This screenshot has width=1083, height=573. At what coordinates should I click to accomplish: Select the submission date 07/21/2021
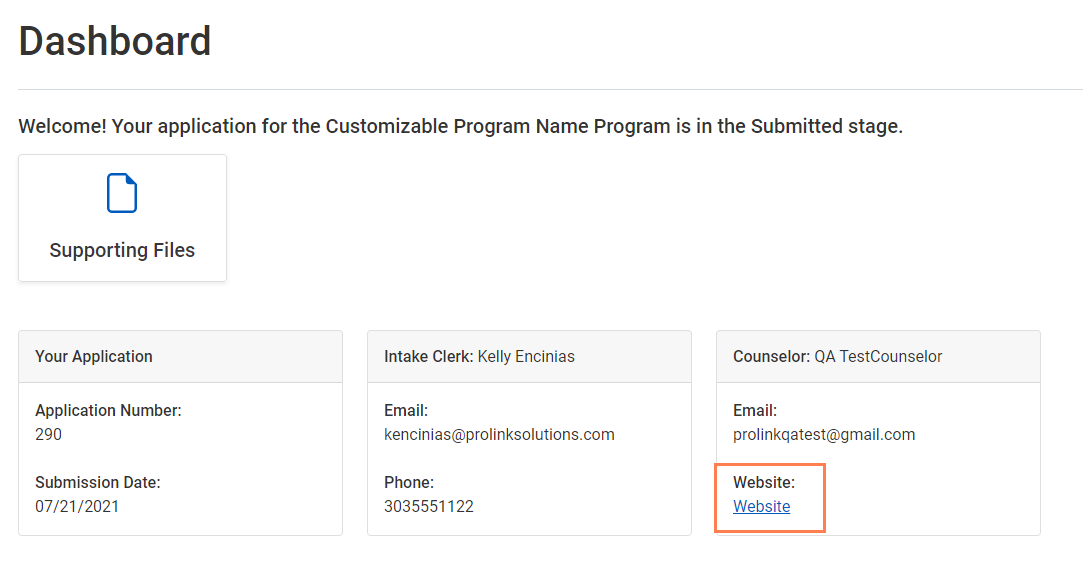(77, 506)
